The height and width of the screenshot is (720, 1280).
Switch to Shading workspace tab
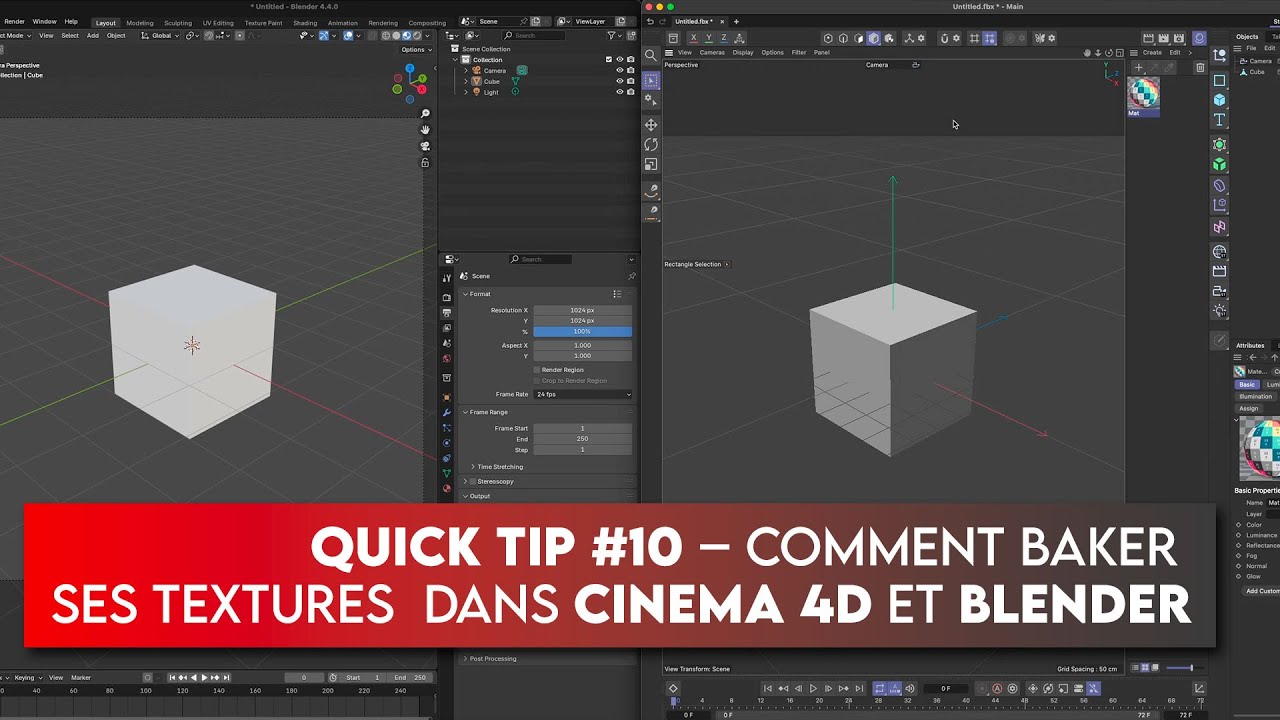coord(305,23)
